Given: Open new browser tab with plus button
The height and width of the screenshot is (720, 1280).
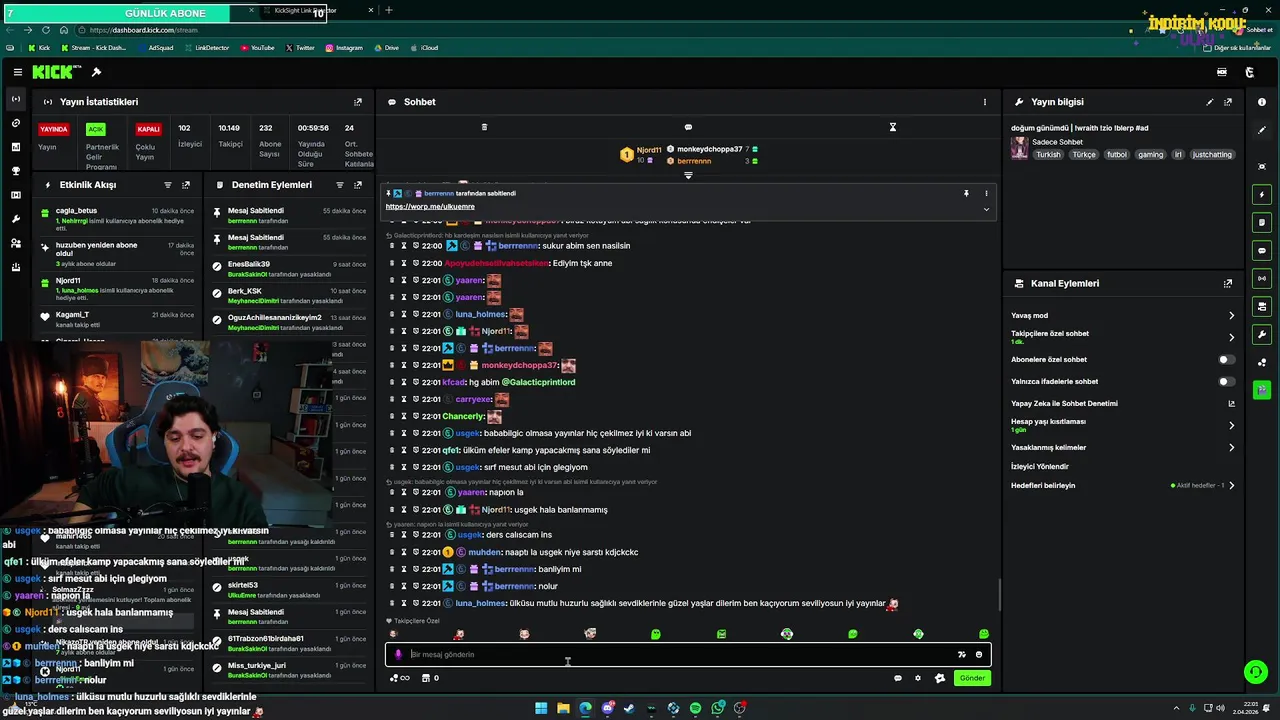Looking at the screenshot, I should (389, 10).
